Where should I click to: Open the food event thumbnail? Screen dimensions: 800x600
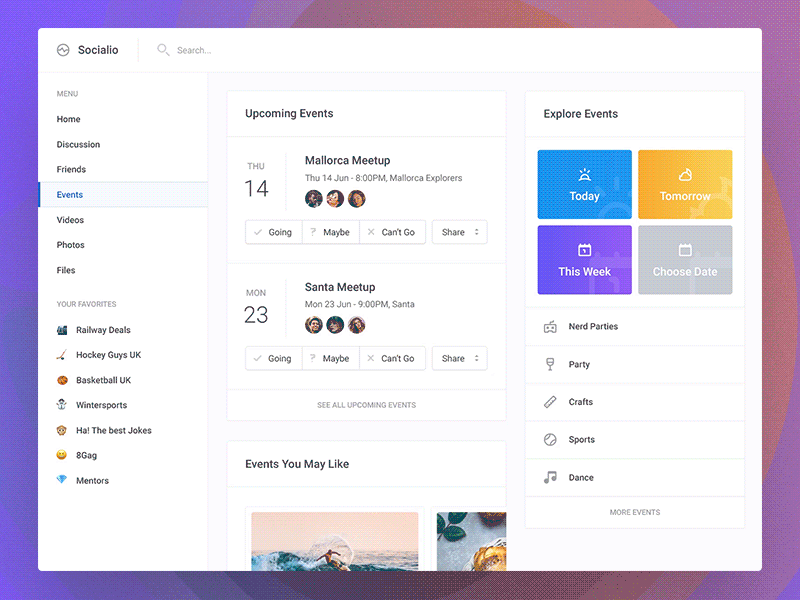[x=471, y=541]
